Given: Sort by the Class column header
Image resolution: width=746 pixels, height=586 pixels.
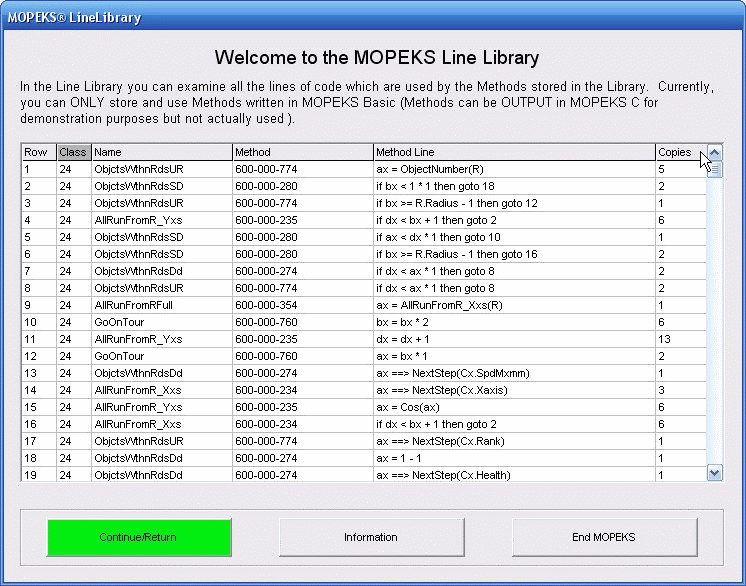Looking at the screenshot, I should [x=73, y=152].
